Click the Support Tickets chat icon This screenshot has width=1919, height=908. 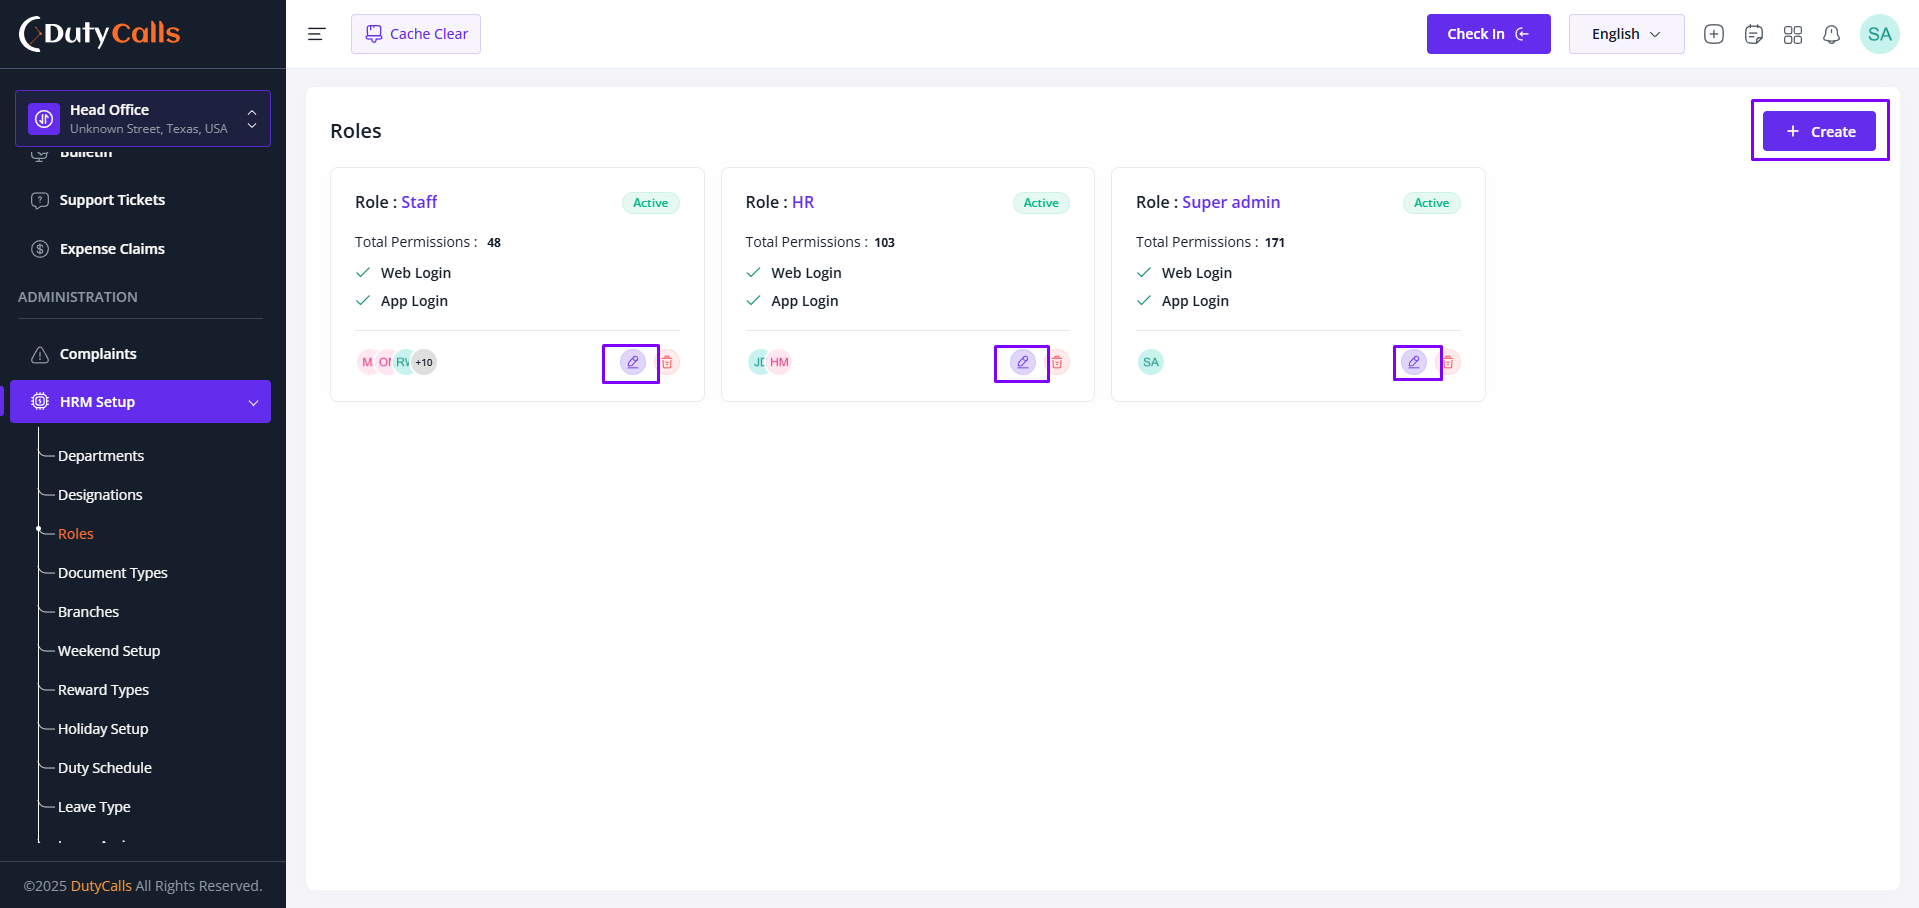40,200
